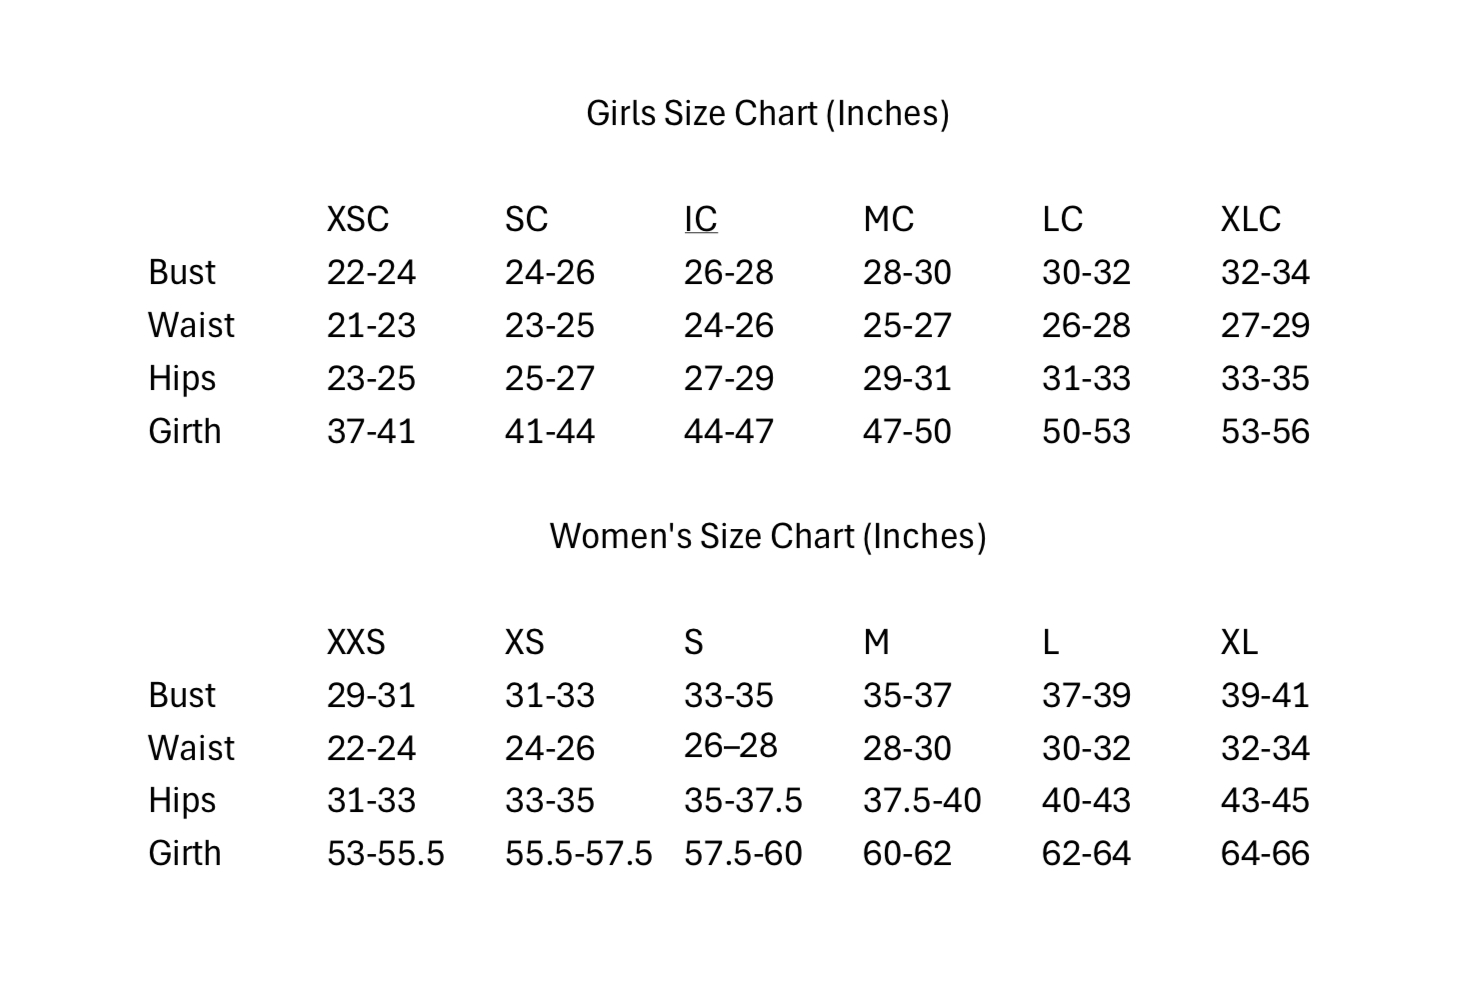Click the Women's Size Chart title
This screenshot has width=1462, height=991.
767,536
